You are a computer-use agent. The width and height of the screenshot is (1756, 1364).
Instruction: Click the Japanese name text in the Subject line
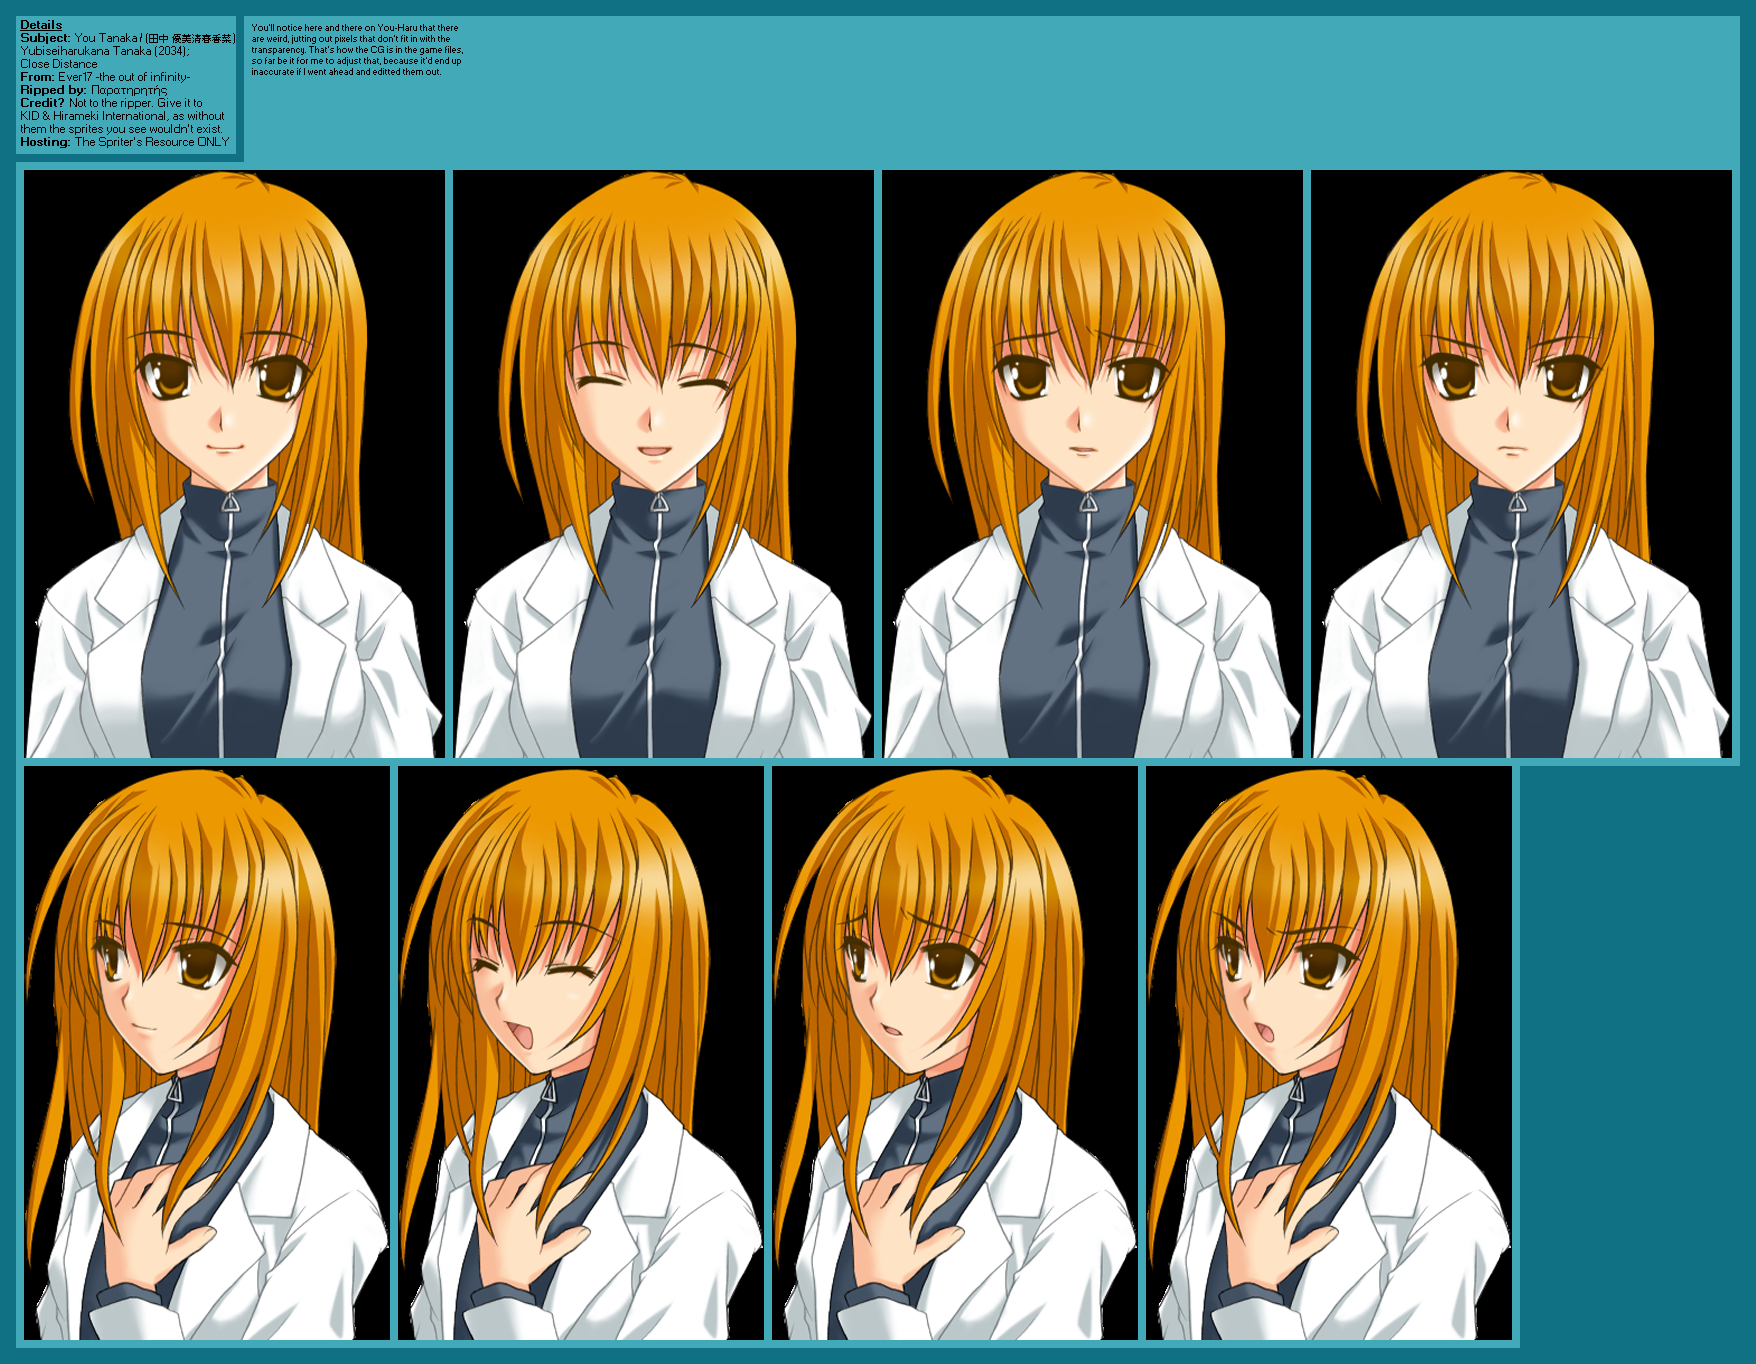191,38
